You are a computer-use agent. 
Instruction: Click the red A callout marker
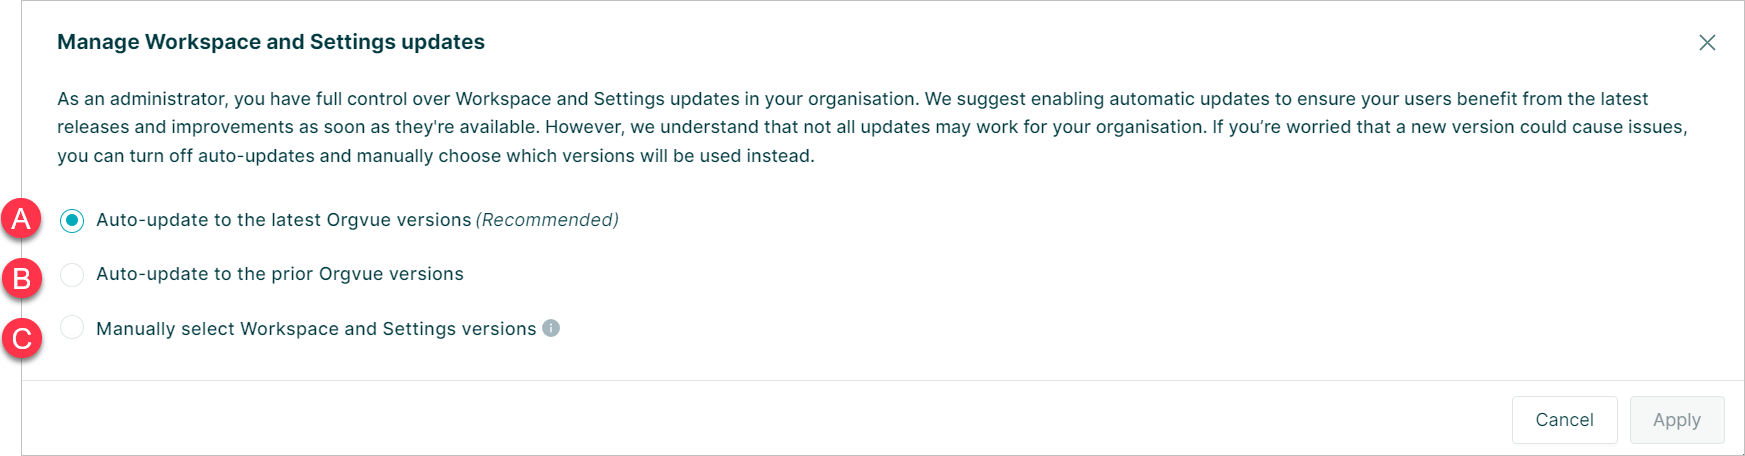21,218
